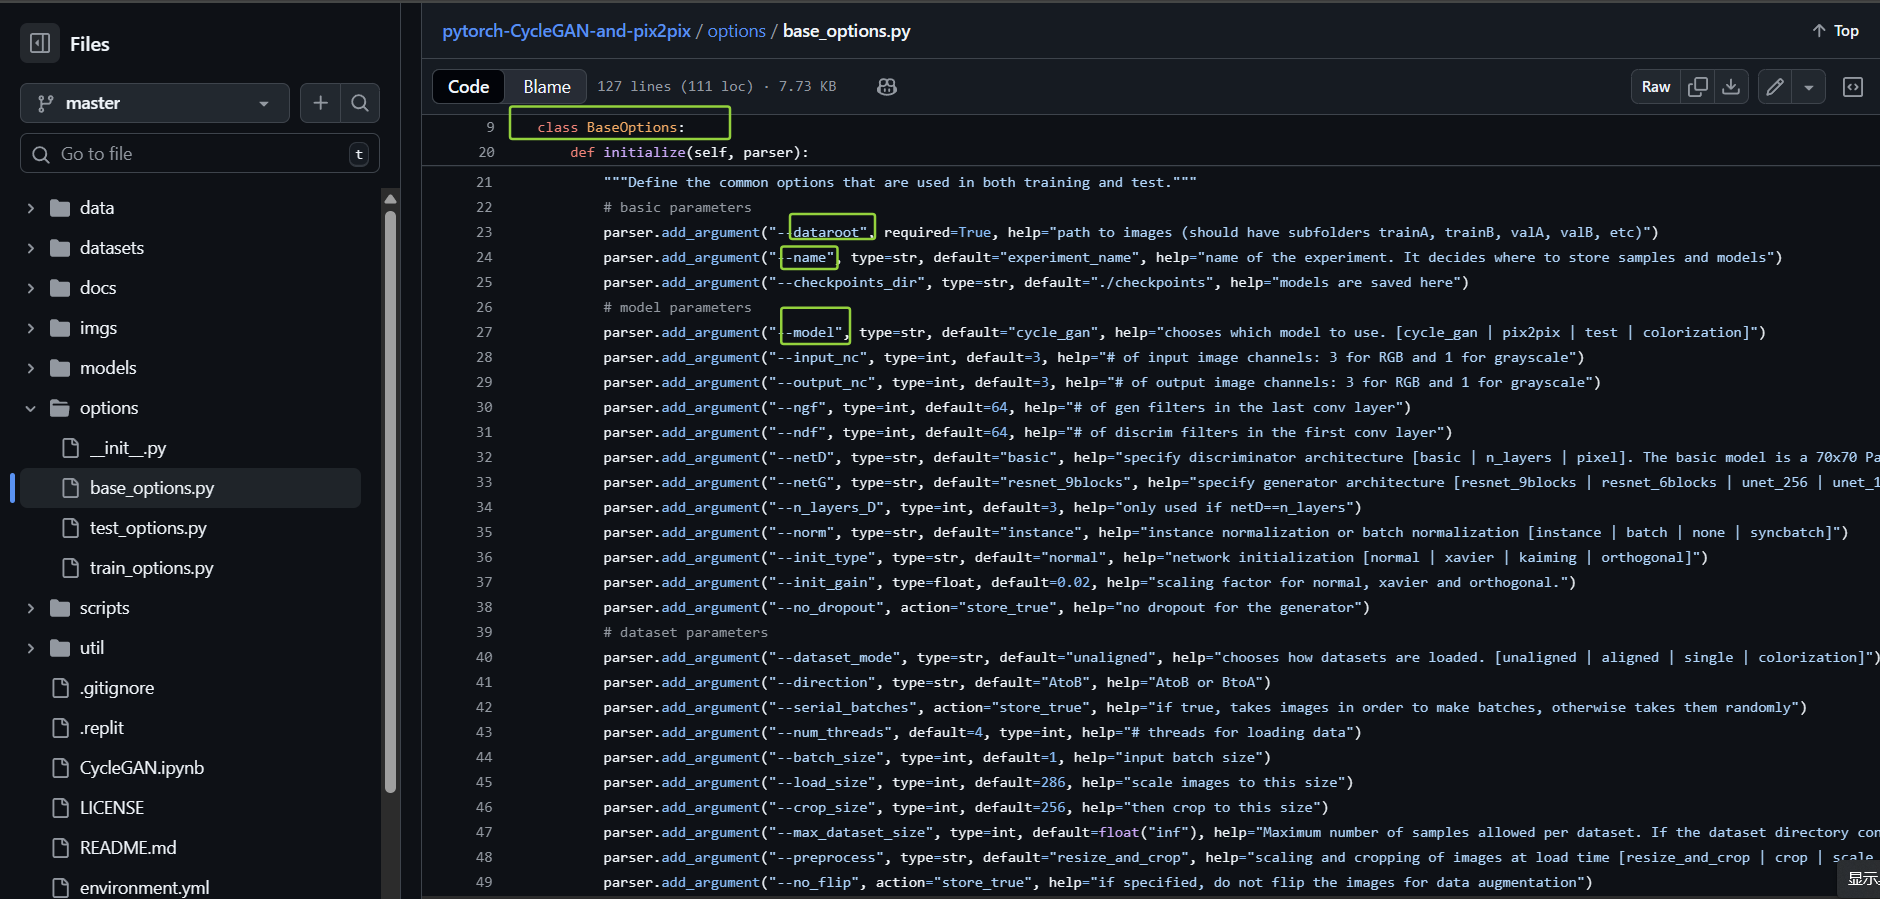Expand the models folder

(x=30, y=368)
